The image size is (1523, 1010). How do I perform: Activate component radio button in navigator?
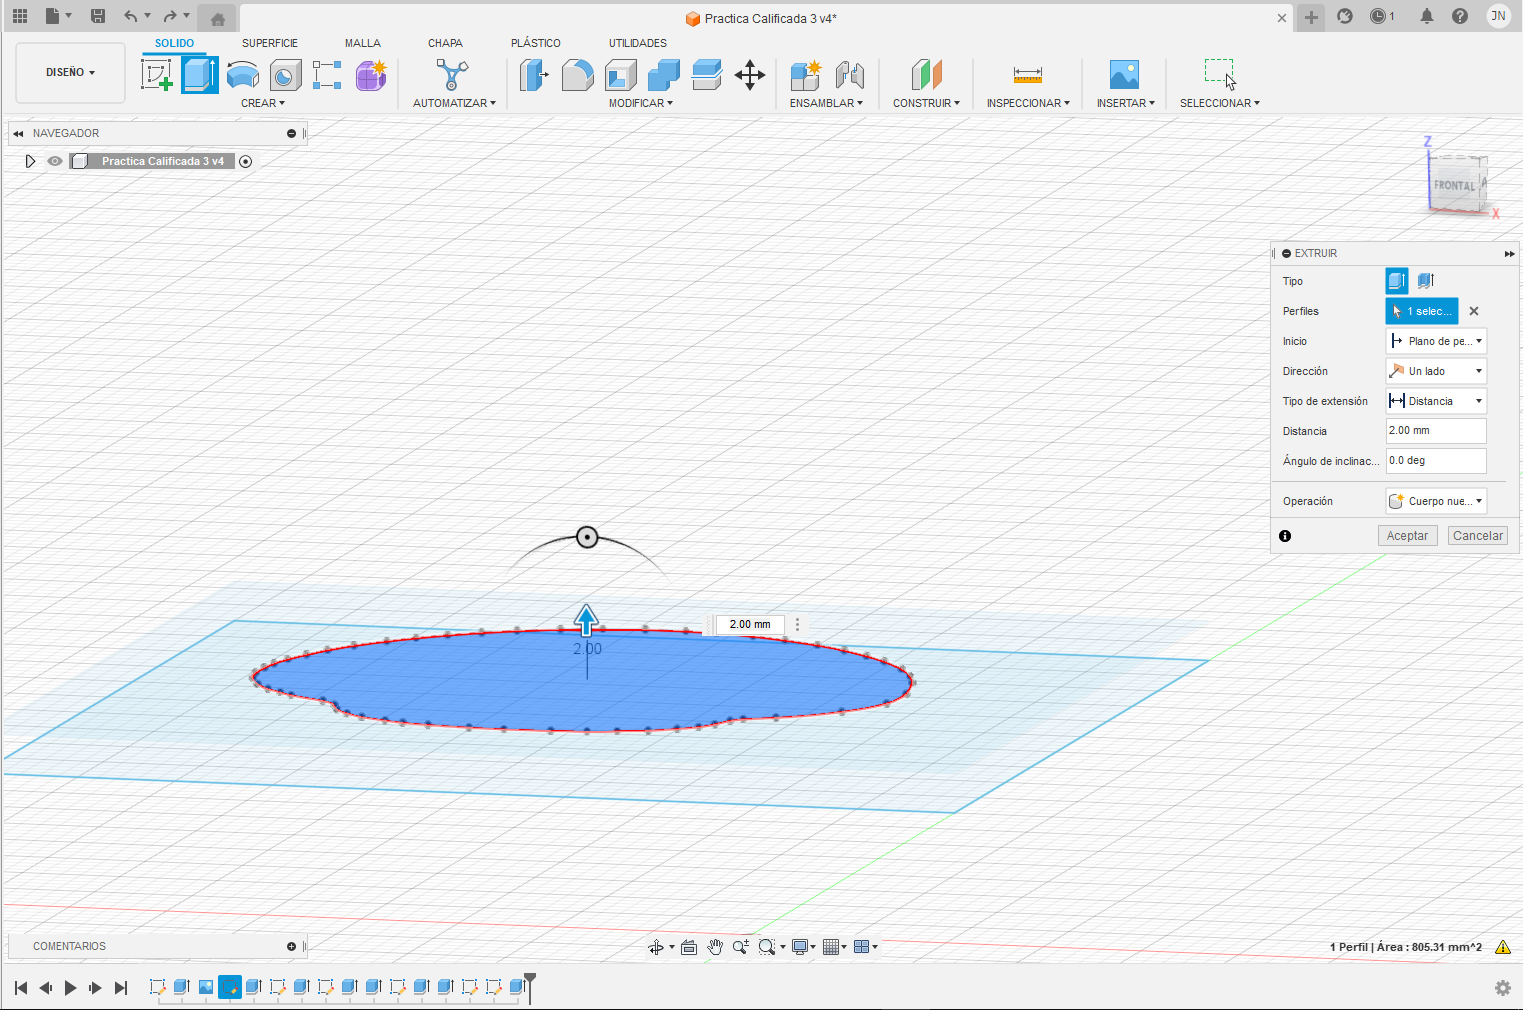[x=245, y=161]
